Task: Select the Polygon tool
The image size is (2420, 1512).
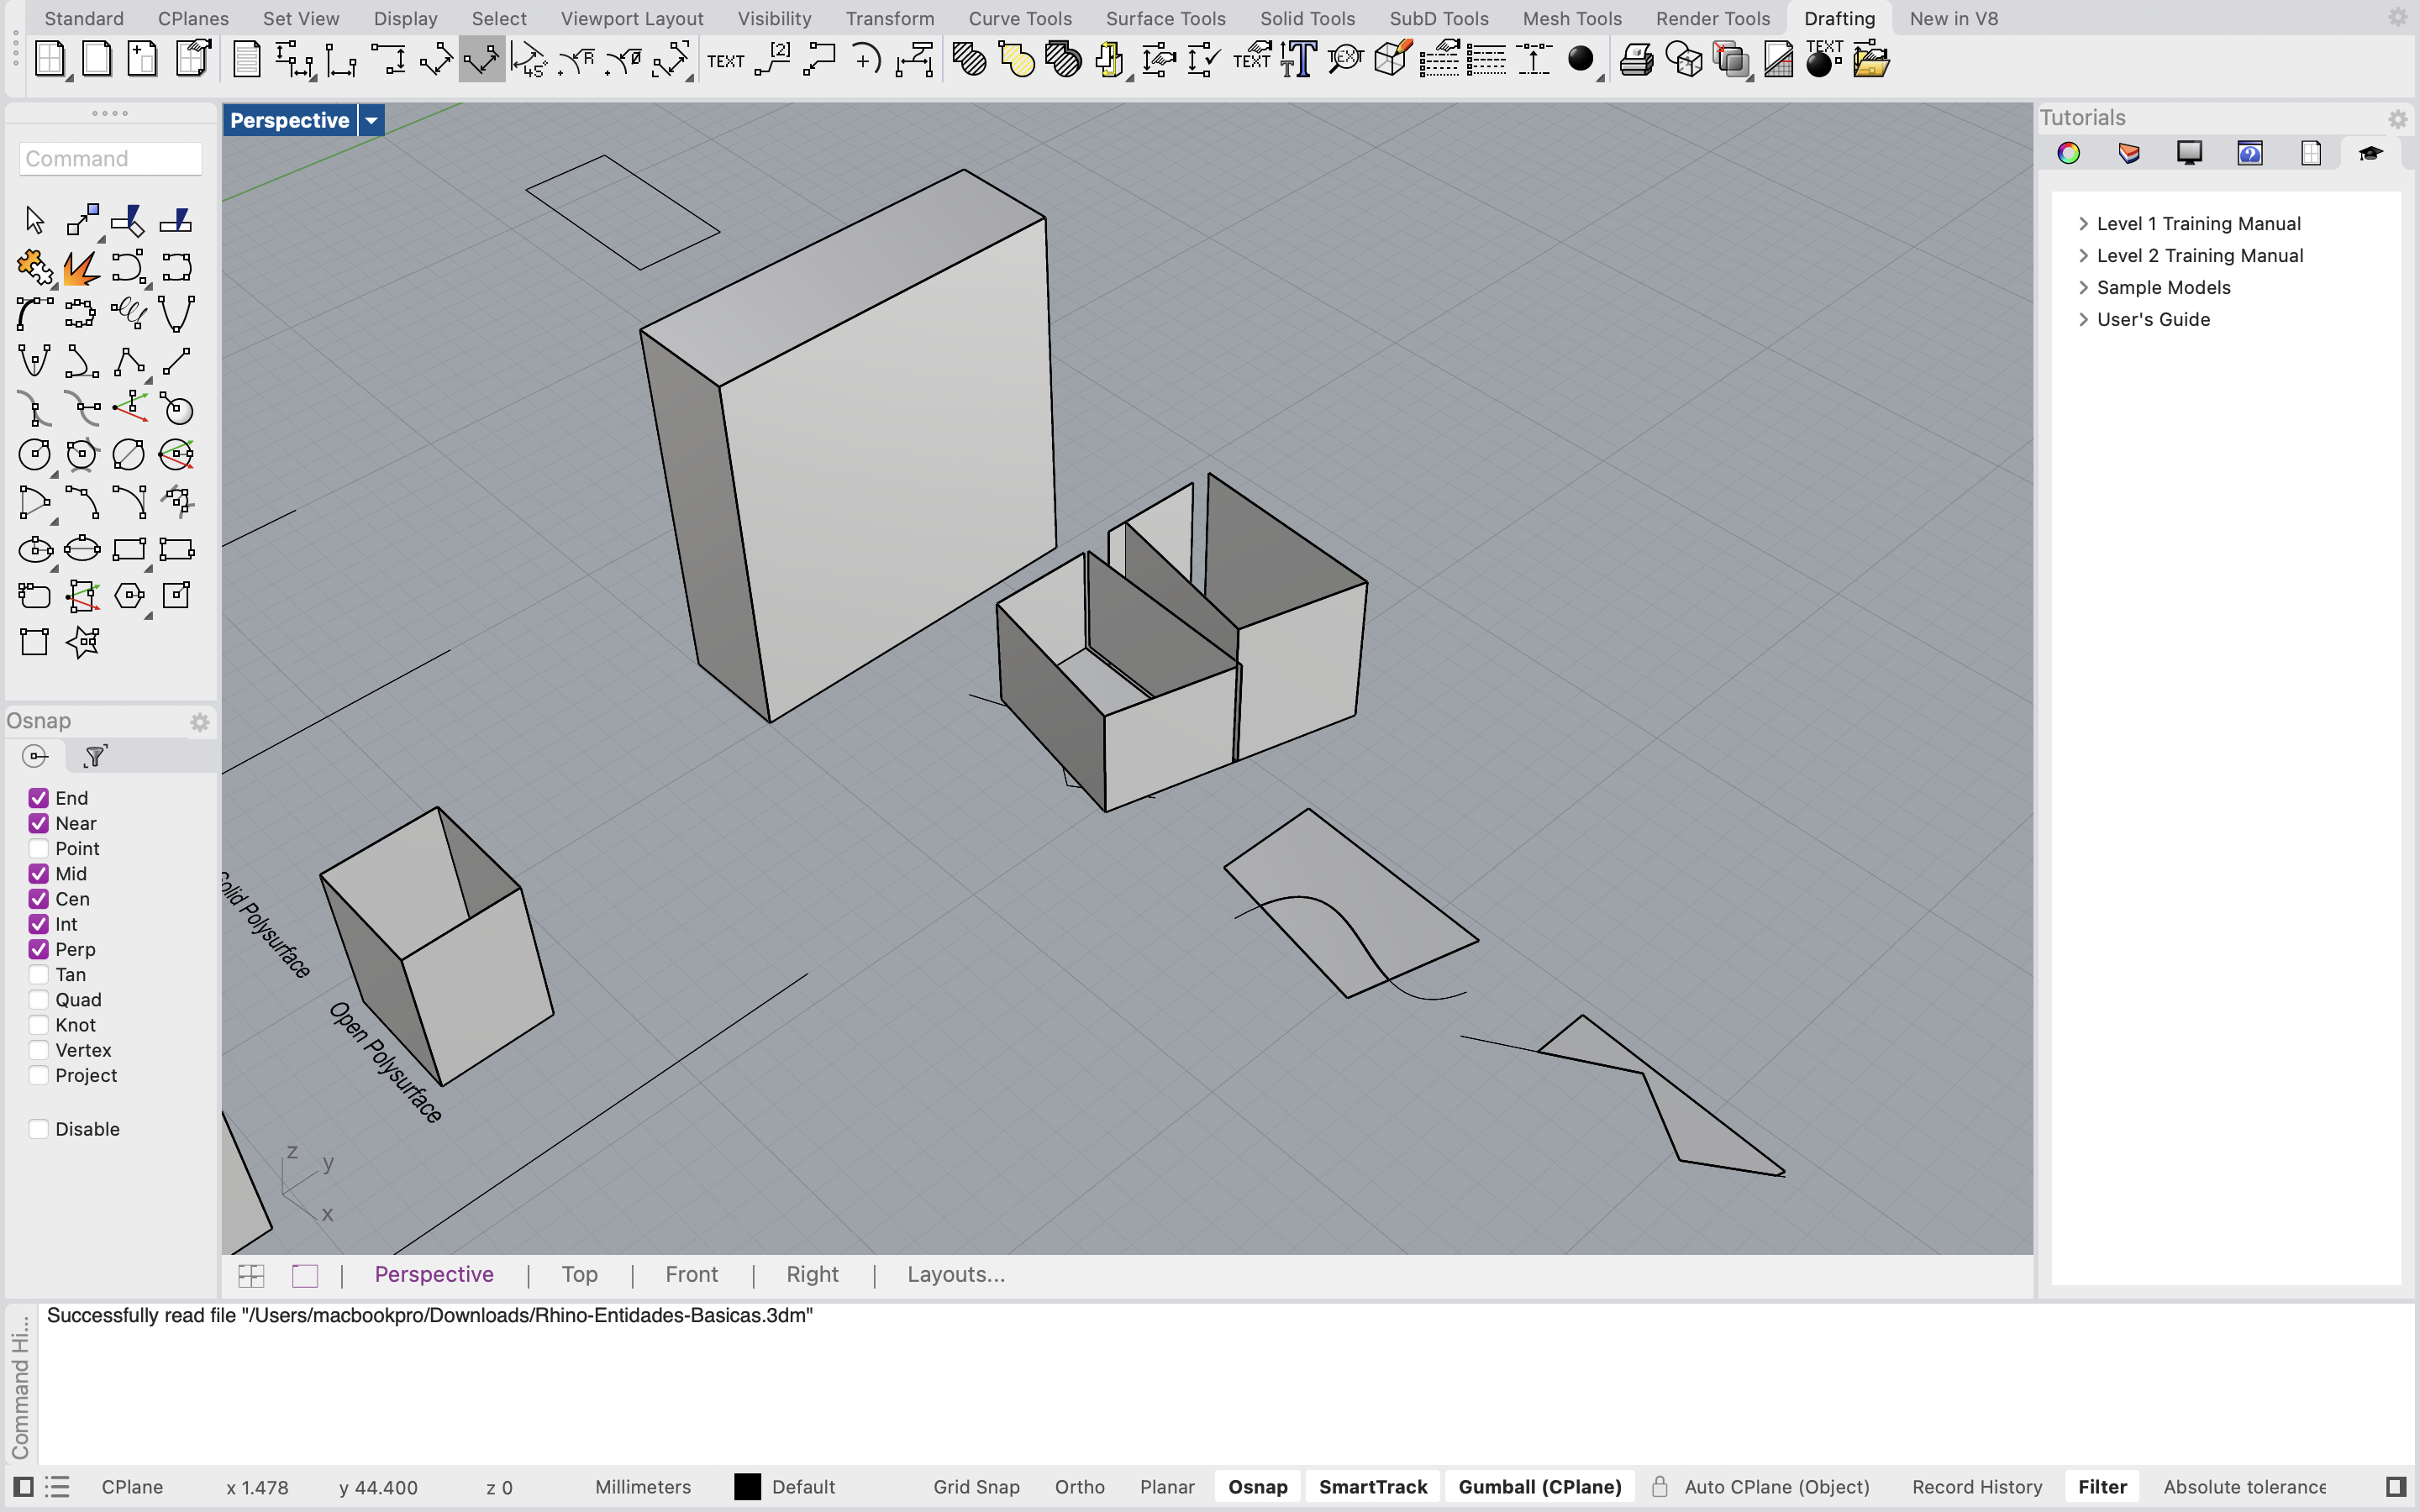Action: 130,596
